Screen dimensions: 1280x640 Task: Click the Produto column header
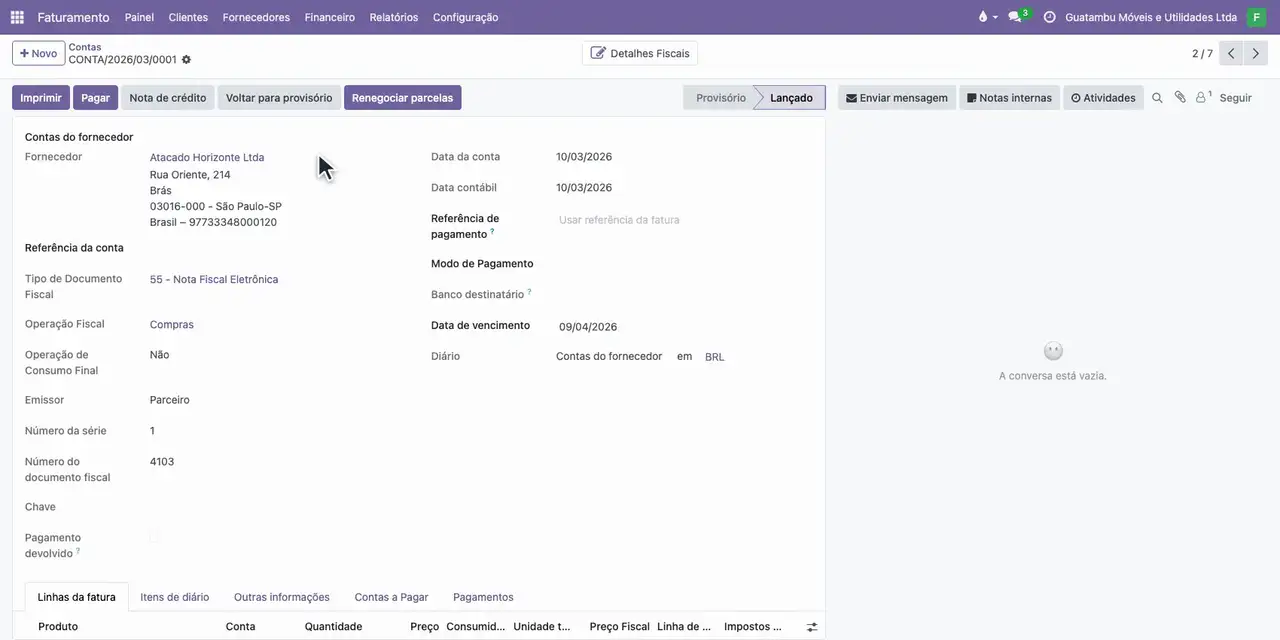[58, 627]
